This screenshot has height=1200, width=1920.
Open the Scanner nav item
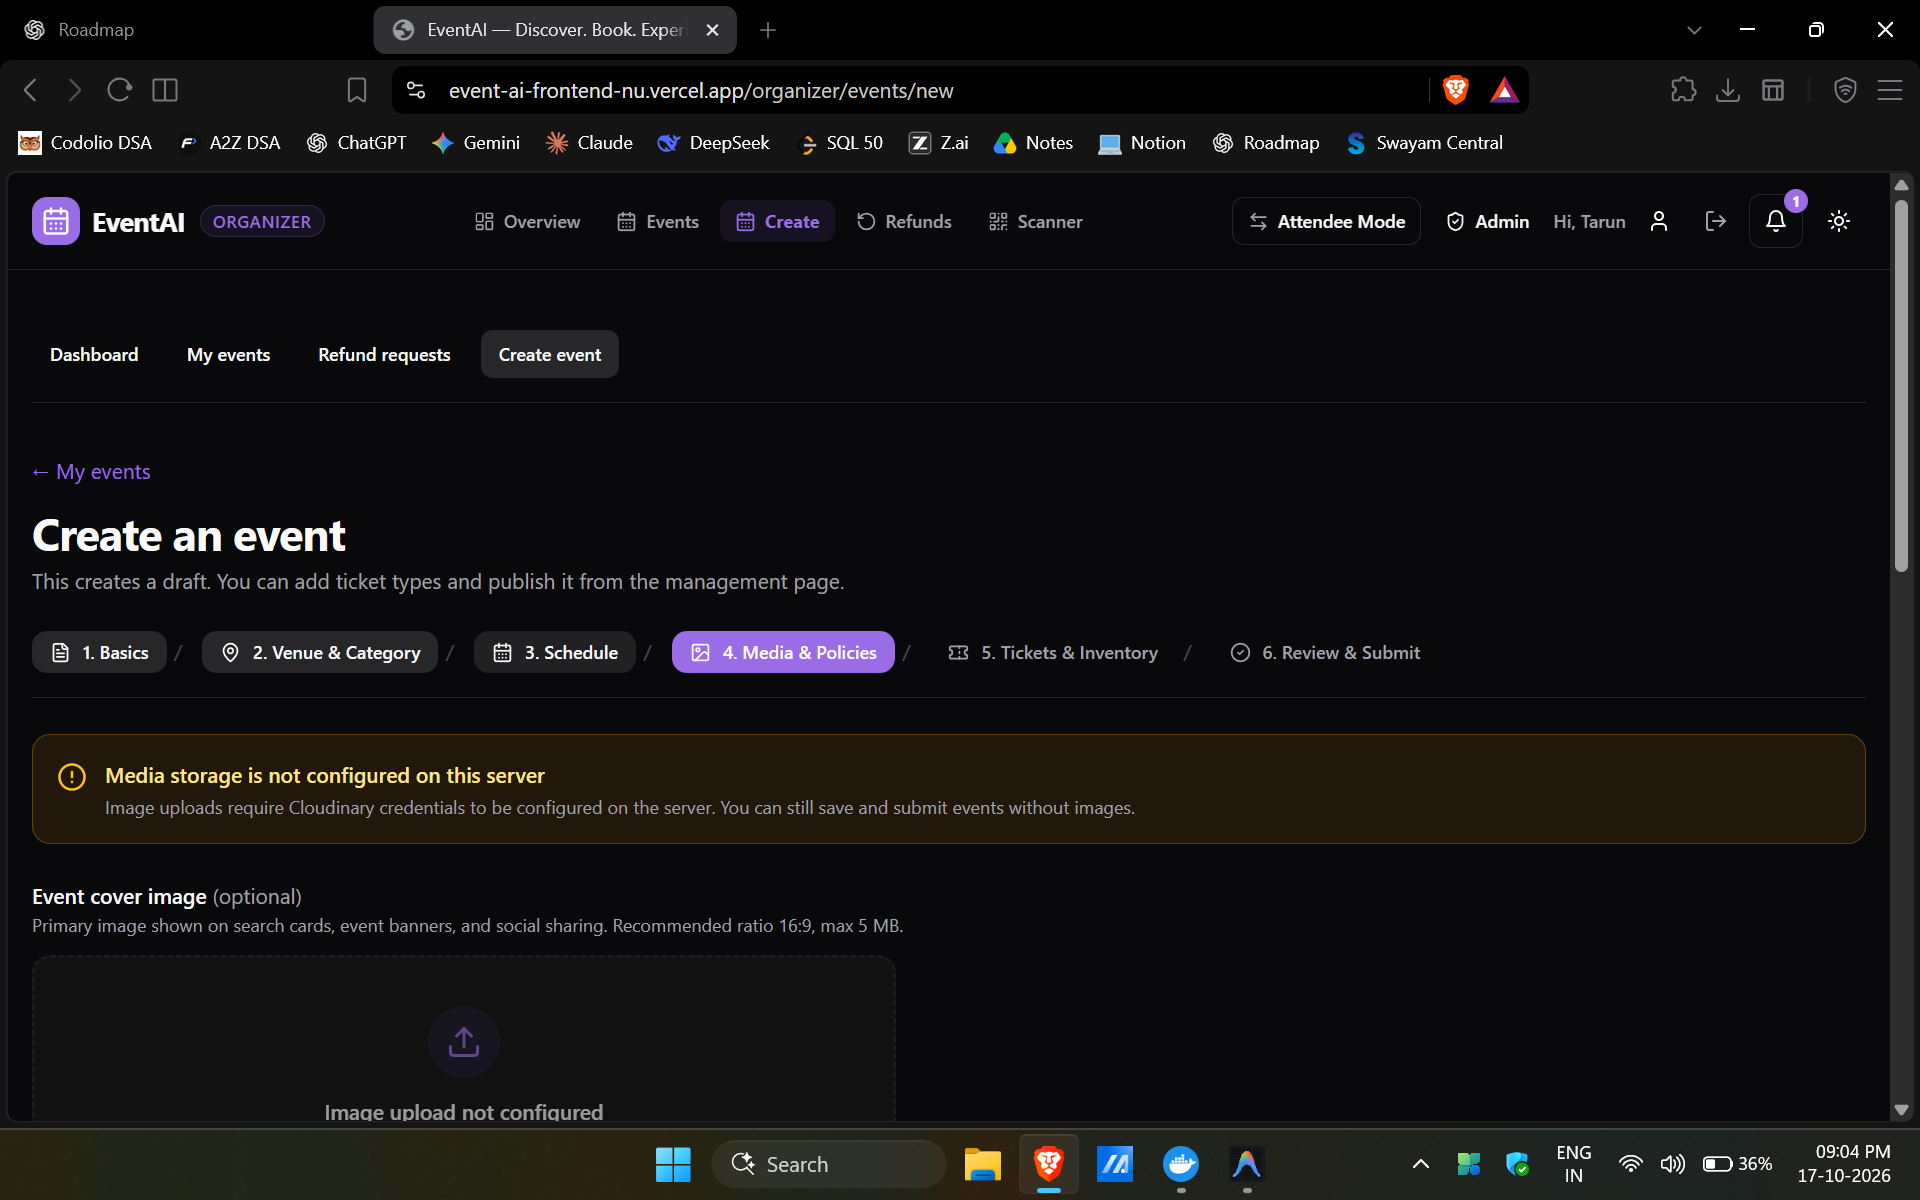coord(1035,221)
